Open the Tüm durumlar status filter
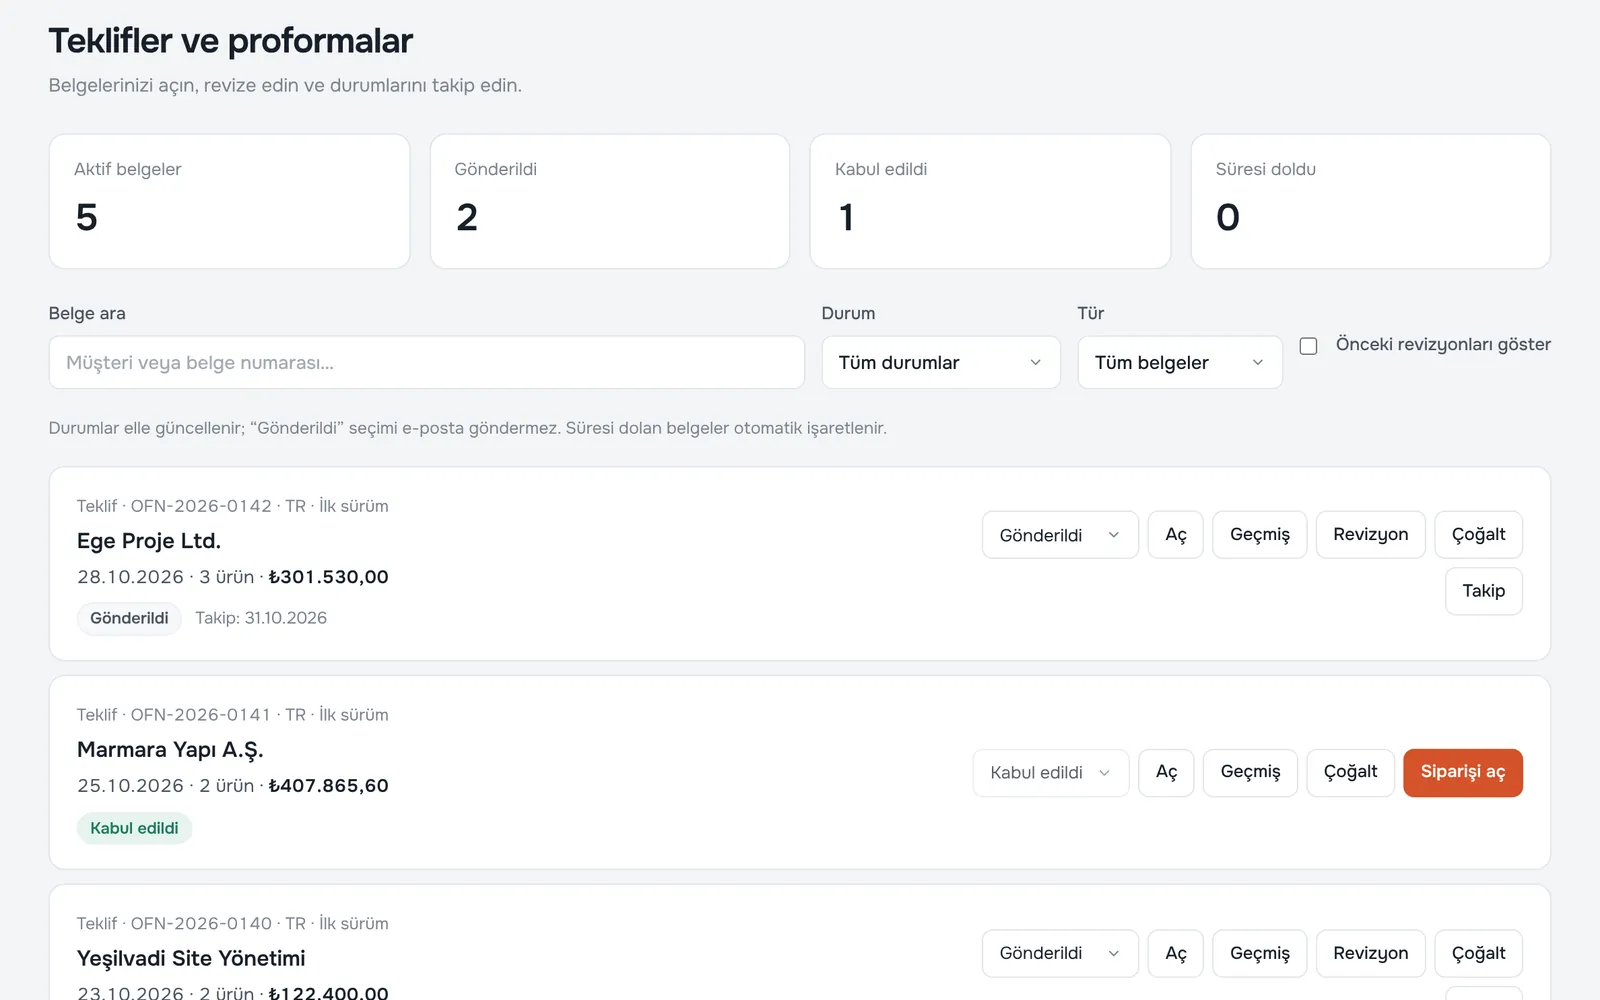Viewport: 1600px width, 1000px height. pyautogui.click(x=940, y=362)
